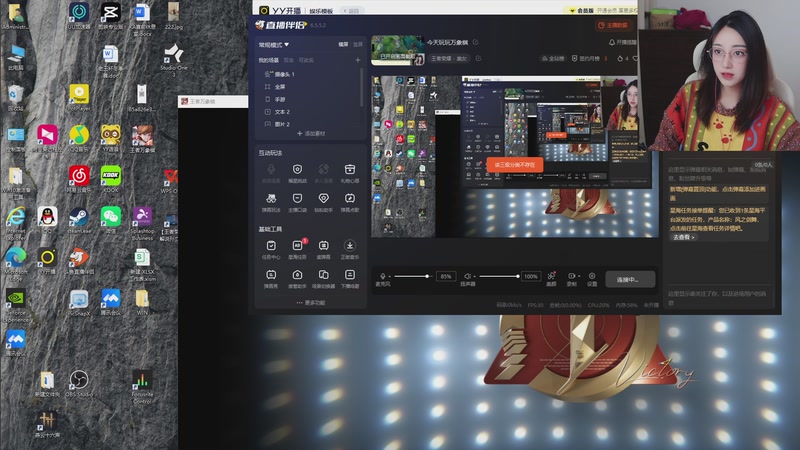Click the scene list scrollbar

362,87
